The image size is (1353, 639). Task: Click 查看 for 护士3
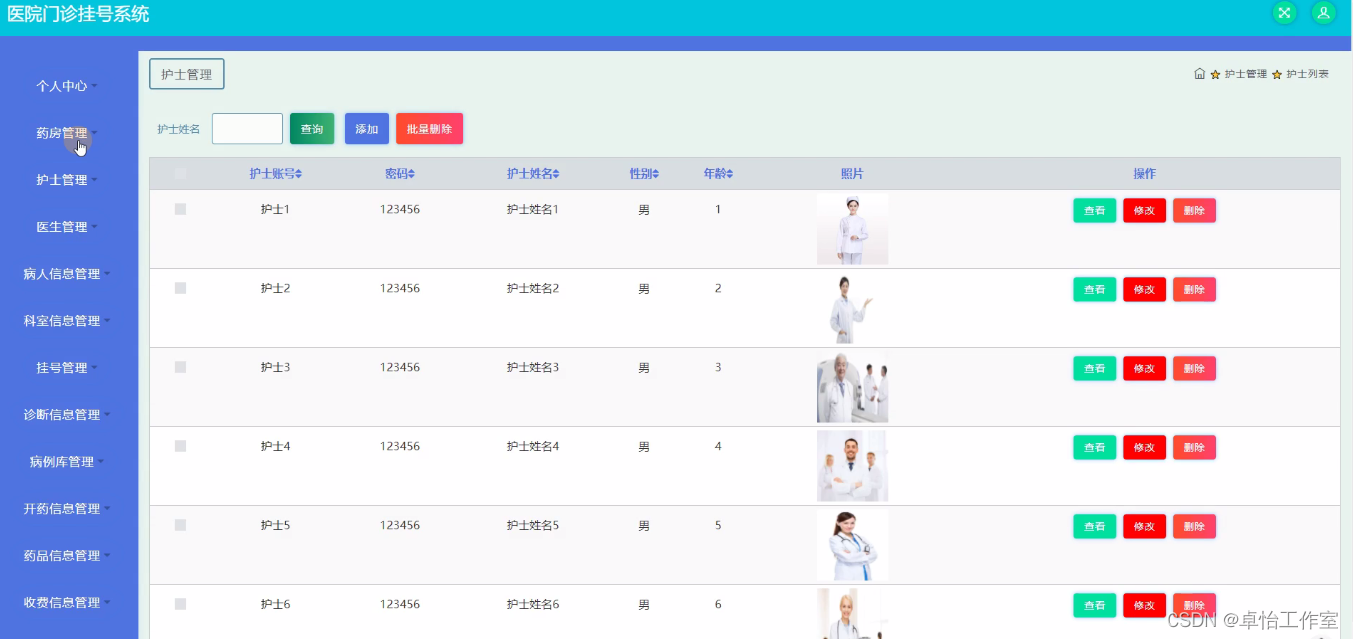click(x=1095, y=368)
